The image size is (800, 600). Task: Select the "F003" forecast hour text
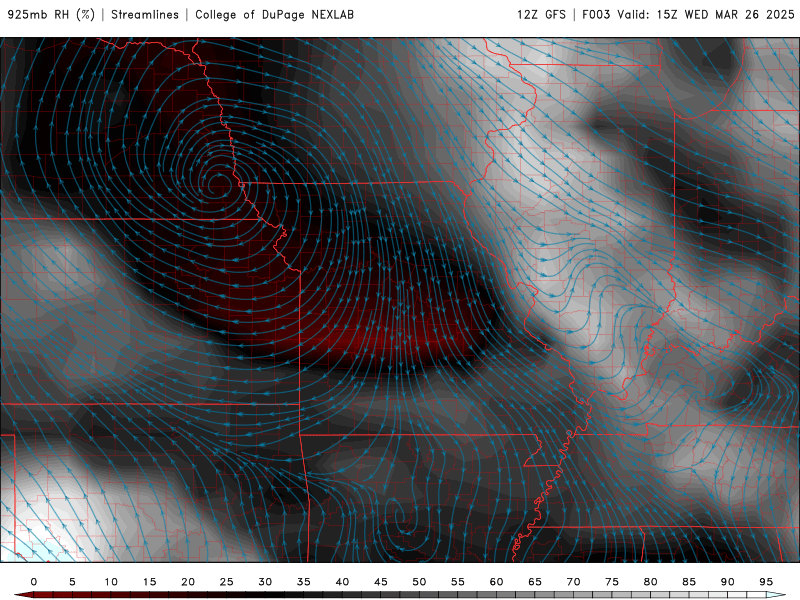tap(596, 15)
